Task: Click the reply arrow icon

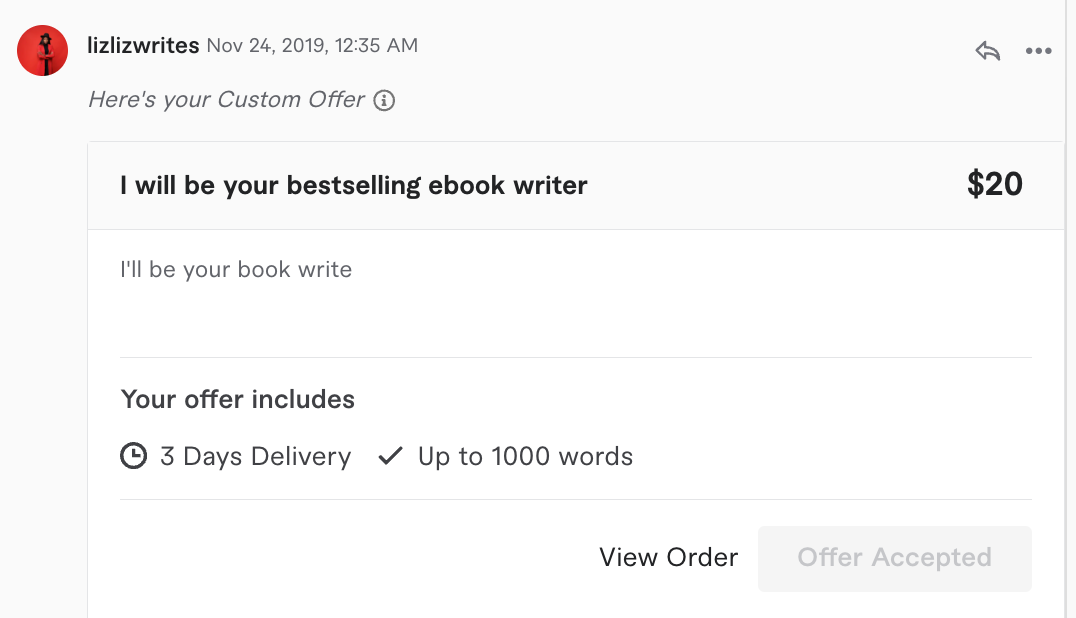Action: point(988,51)
